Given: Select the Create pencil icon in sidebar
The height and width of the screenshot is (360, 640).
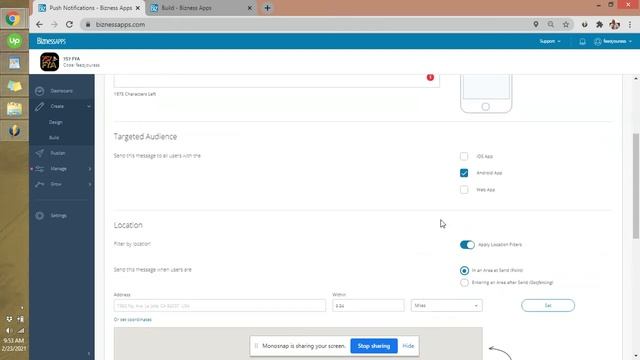Looking at the screenshot, I should (x=39, y=107).
